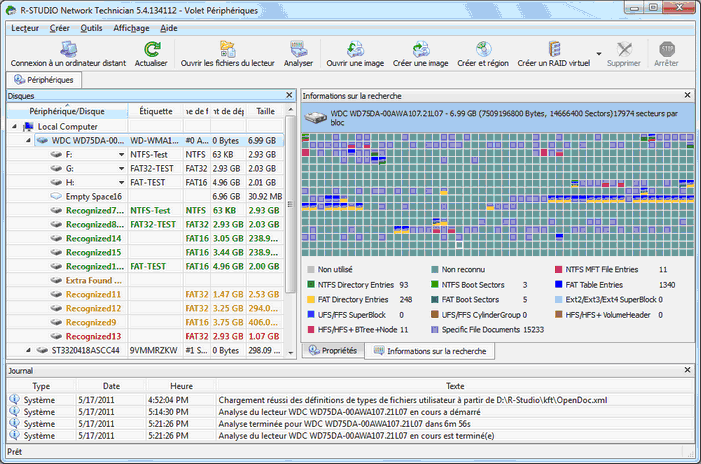The width and height of the screenshot is (701, 464).
Task: Open the Affichage menu
Action: pos(131,28)
